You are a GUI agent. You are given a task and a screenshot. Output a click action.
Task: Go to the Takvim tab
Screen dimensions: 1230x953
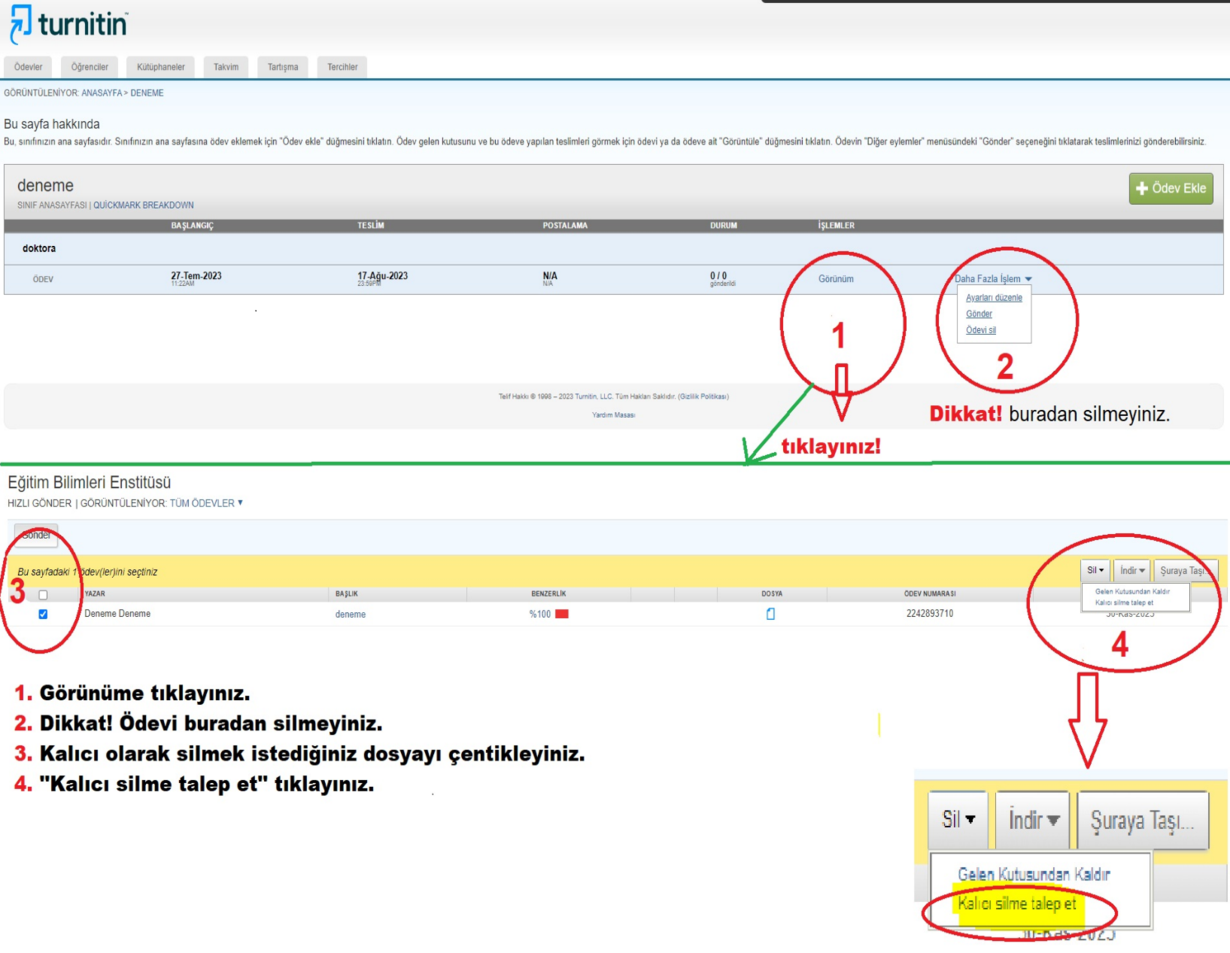coord(226,67)
